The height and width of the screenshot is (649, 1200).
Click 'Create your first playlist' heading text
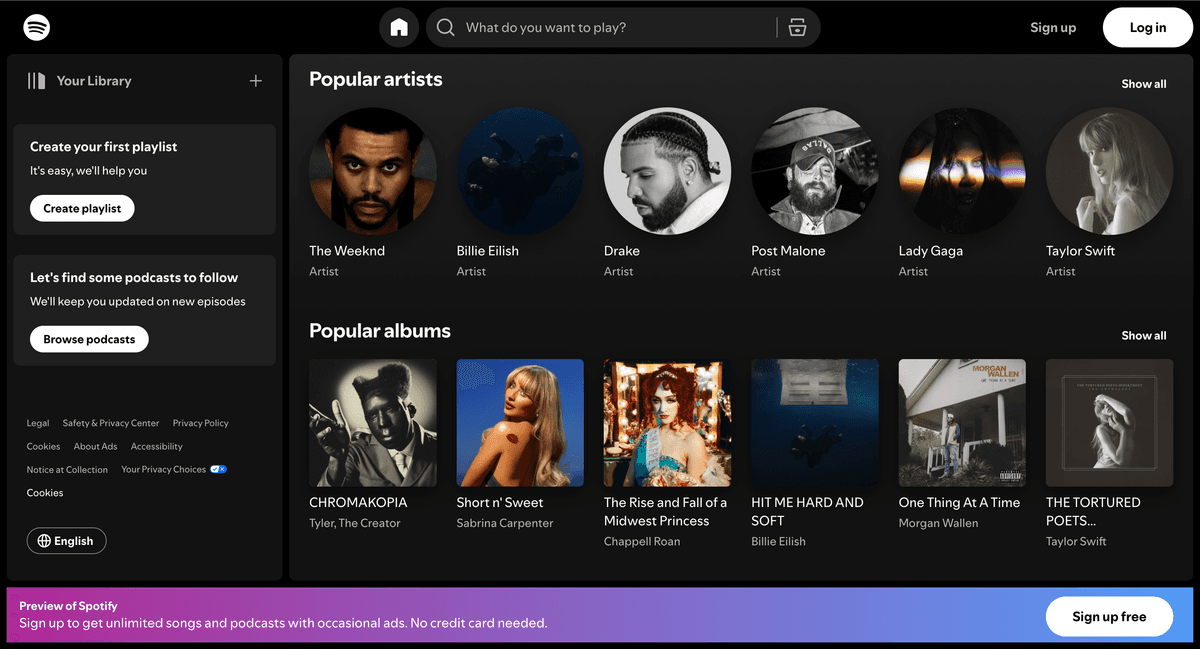click(104, 147)
